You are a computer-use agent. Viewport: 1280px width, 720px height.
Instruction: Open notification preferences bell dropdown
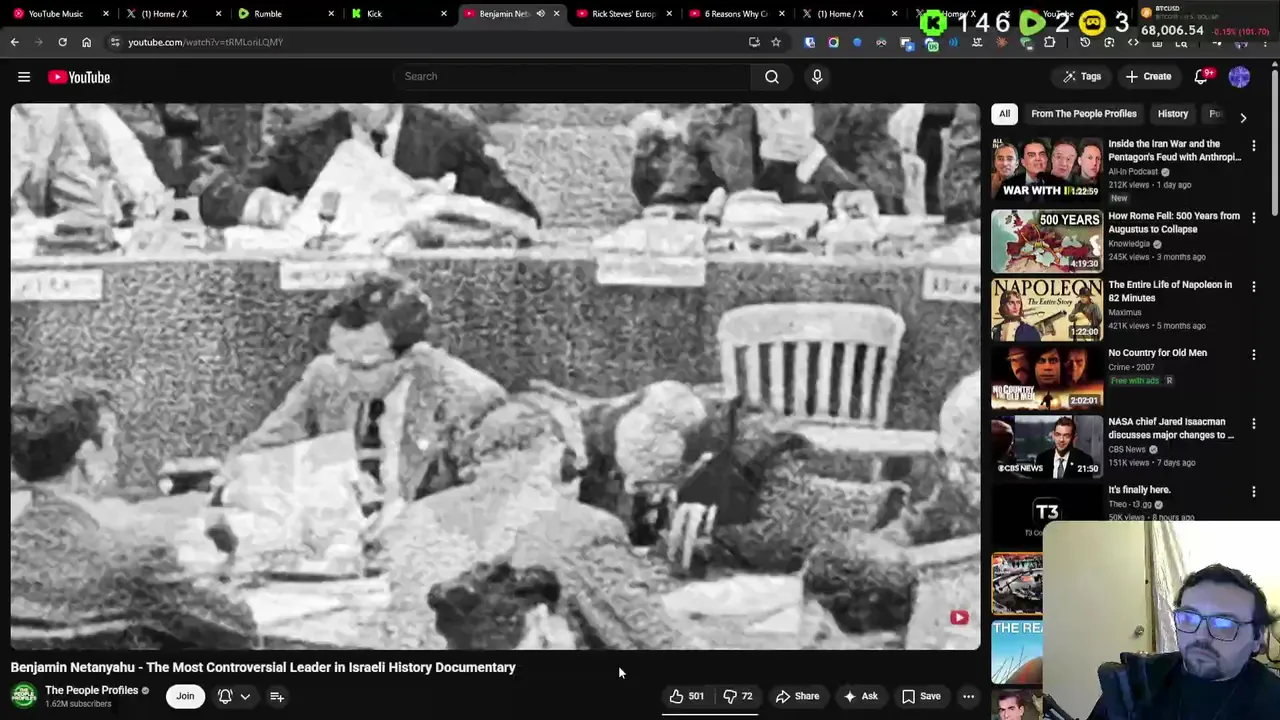[233, 696]
